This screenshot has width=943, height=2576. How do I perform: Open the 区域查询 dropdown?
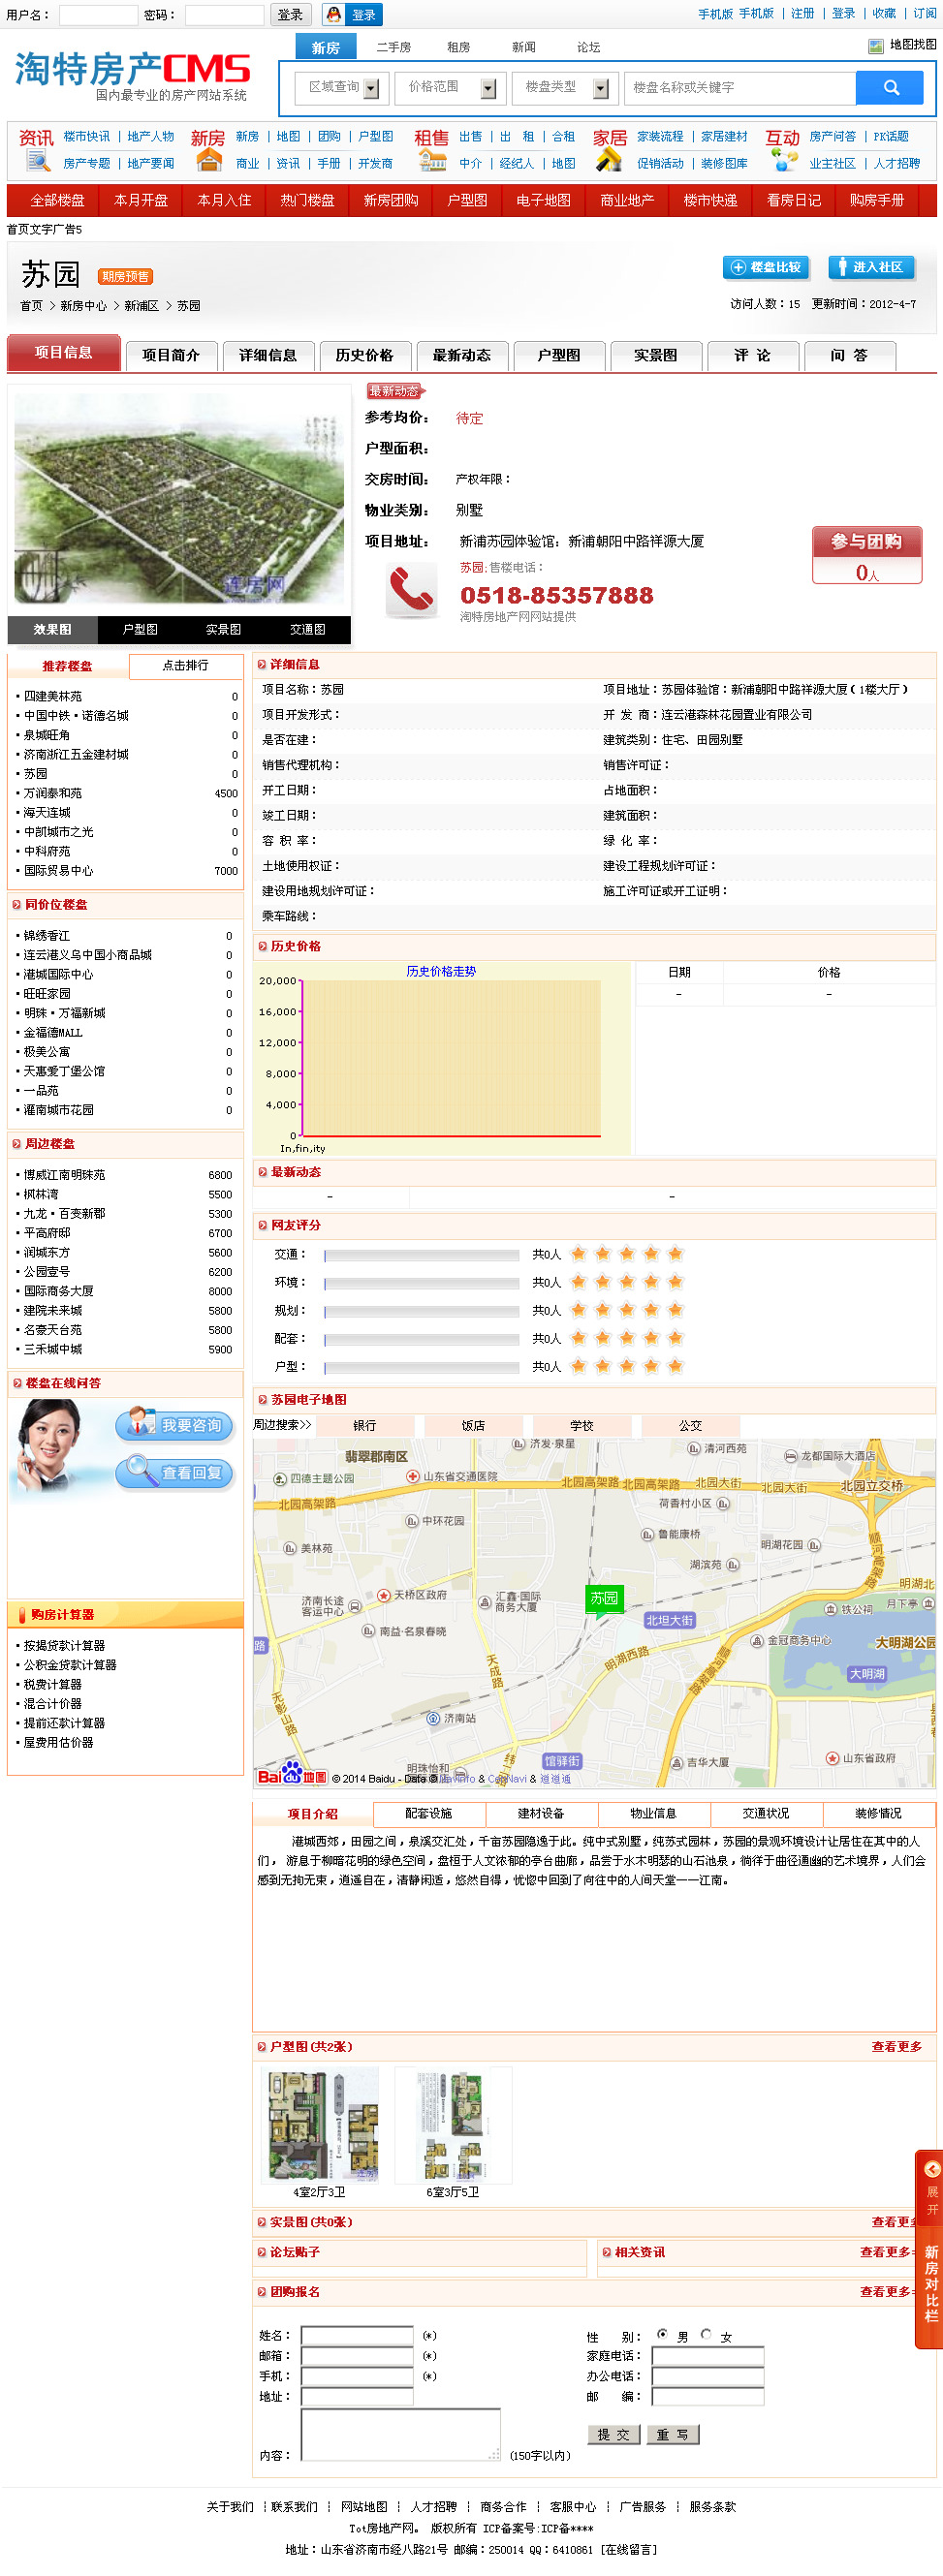pyautogui.click(x=342, y=88)
